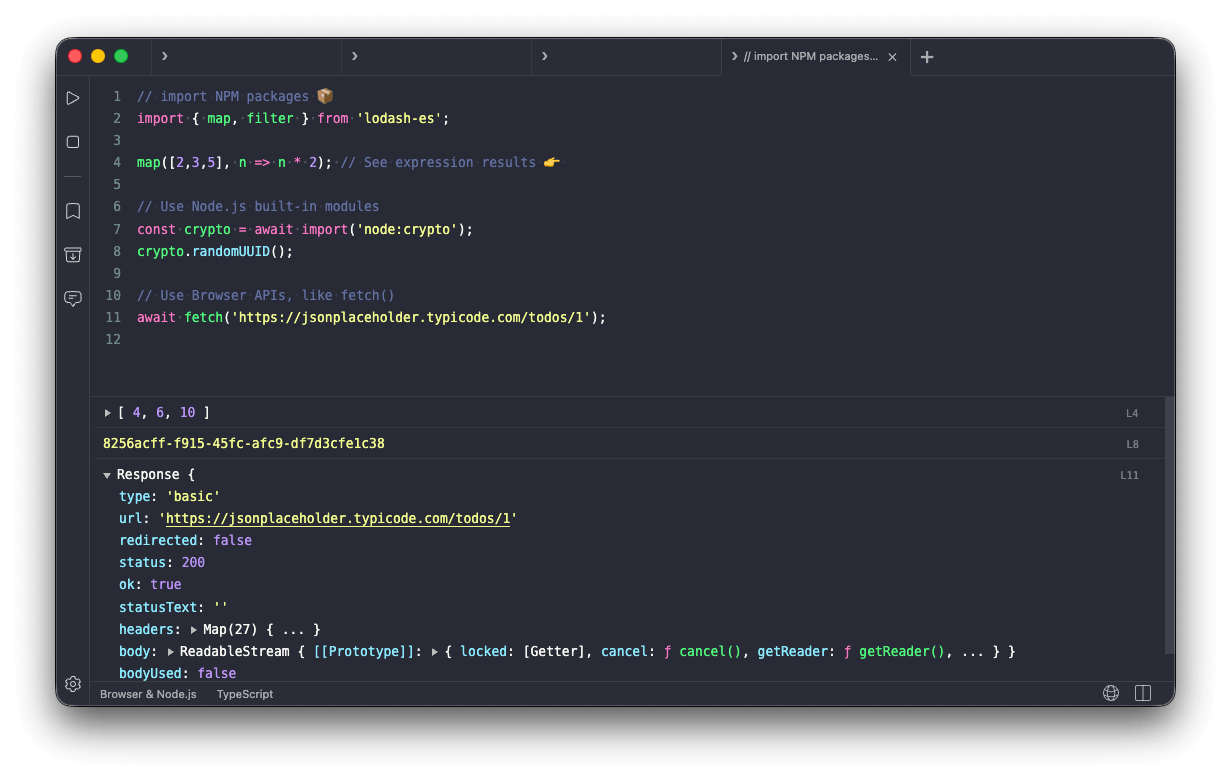Click the 'status: 200' output row

tap(162, 563)
